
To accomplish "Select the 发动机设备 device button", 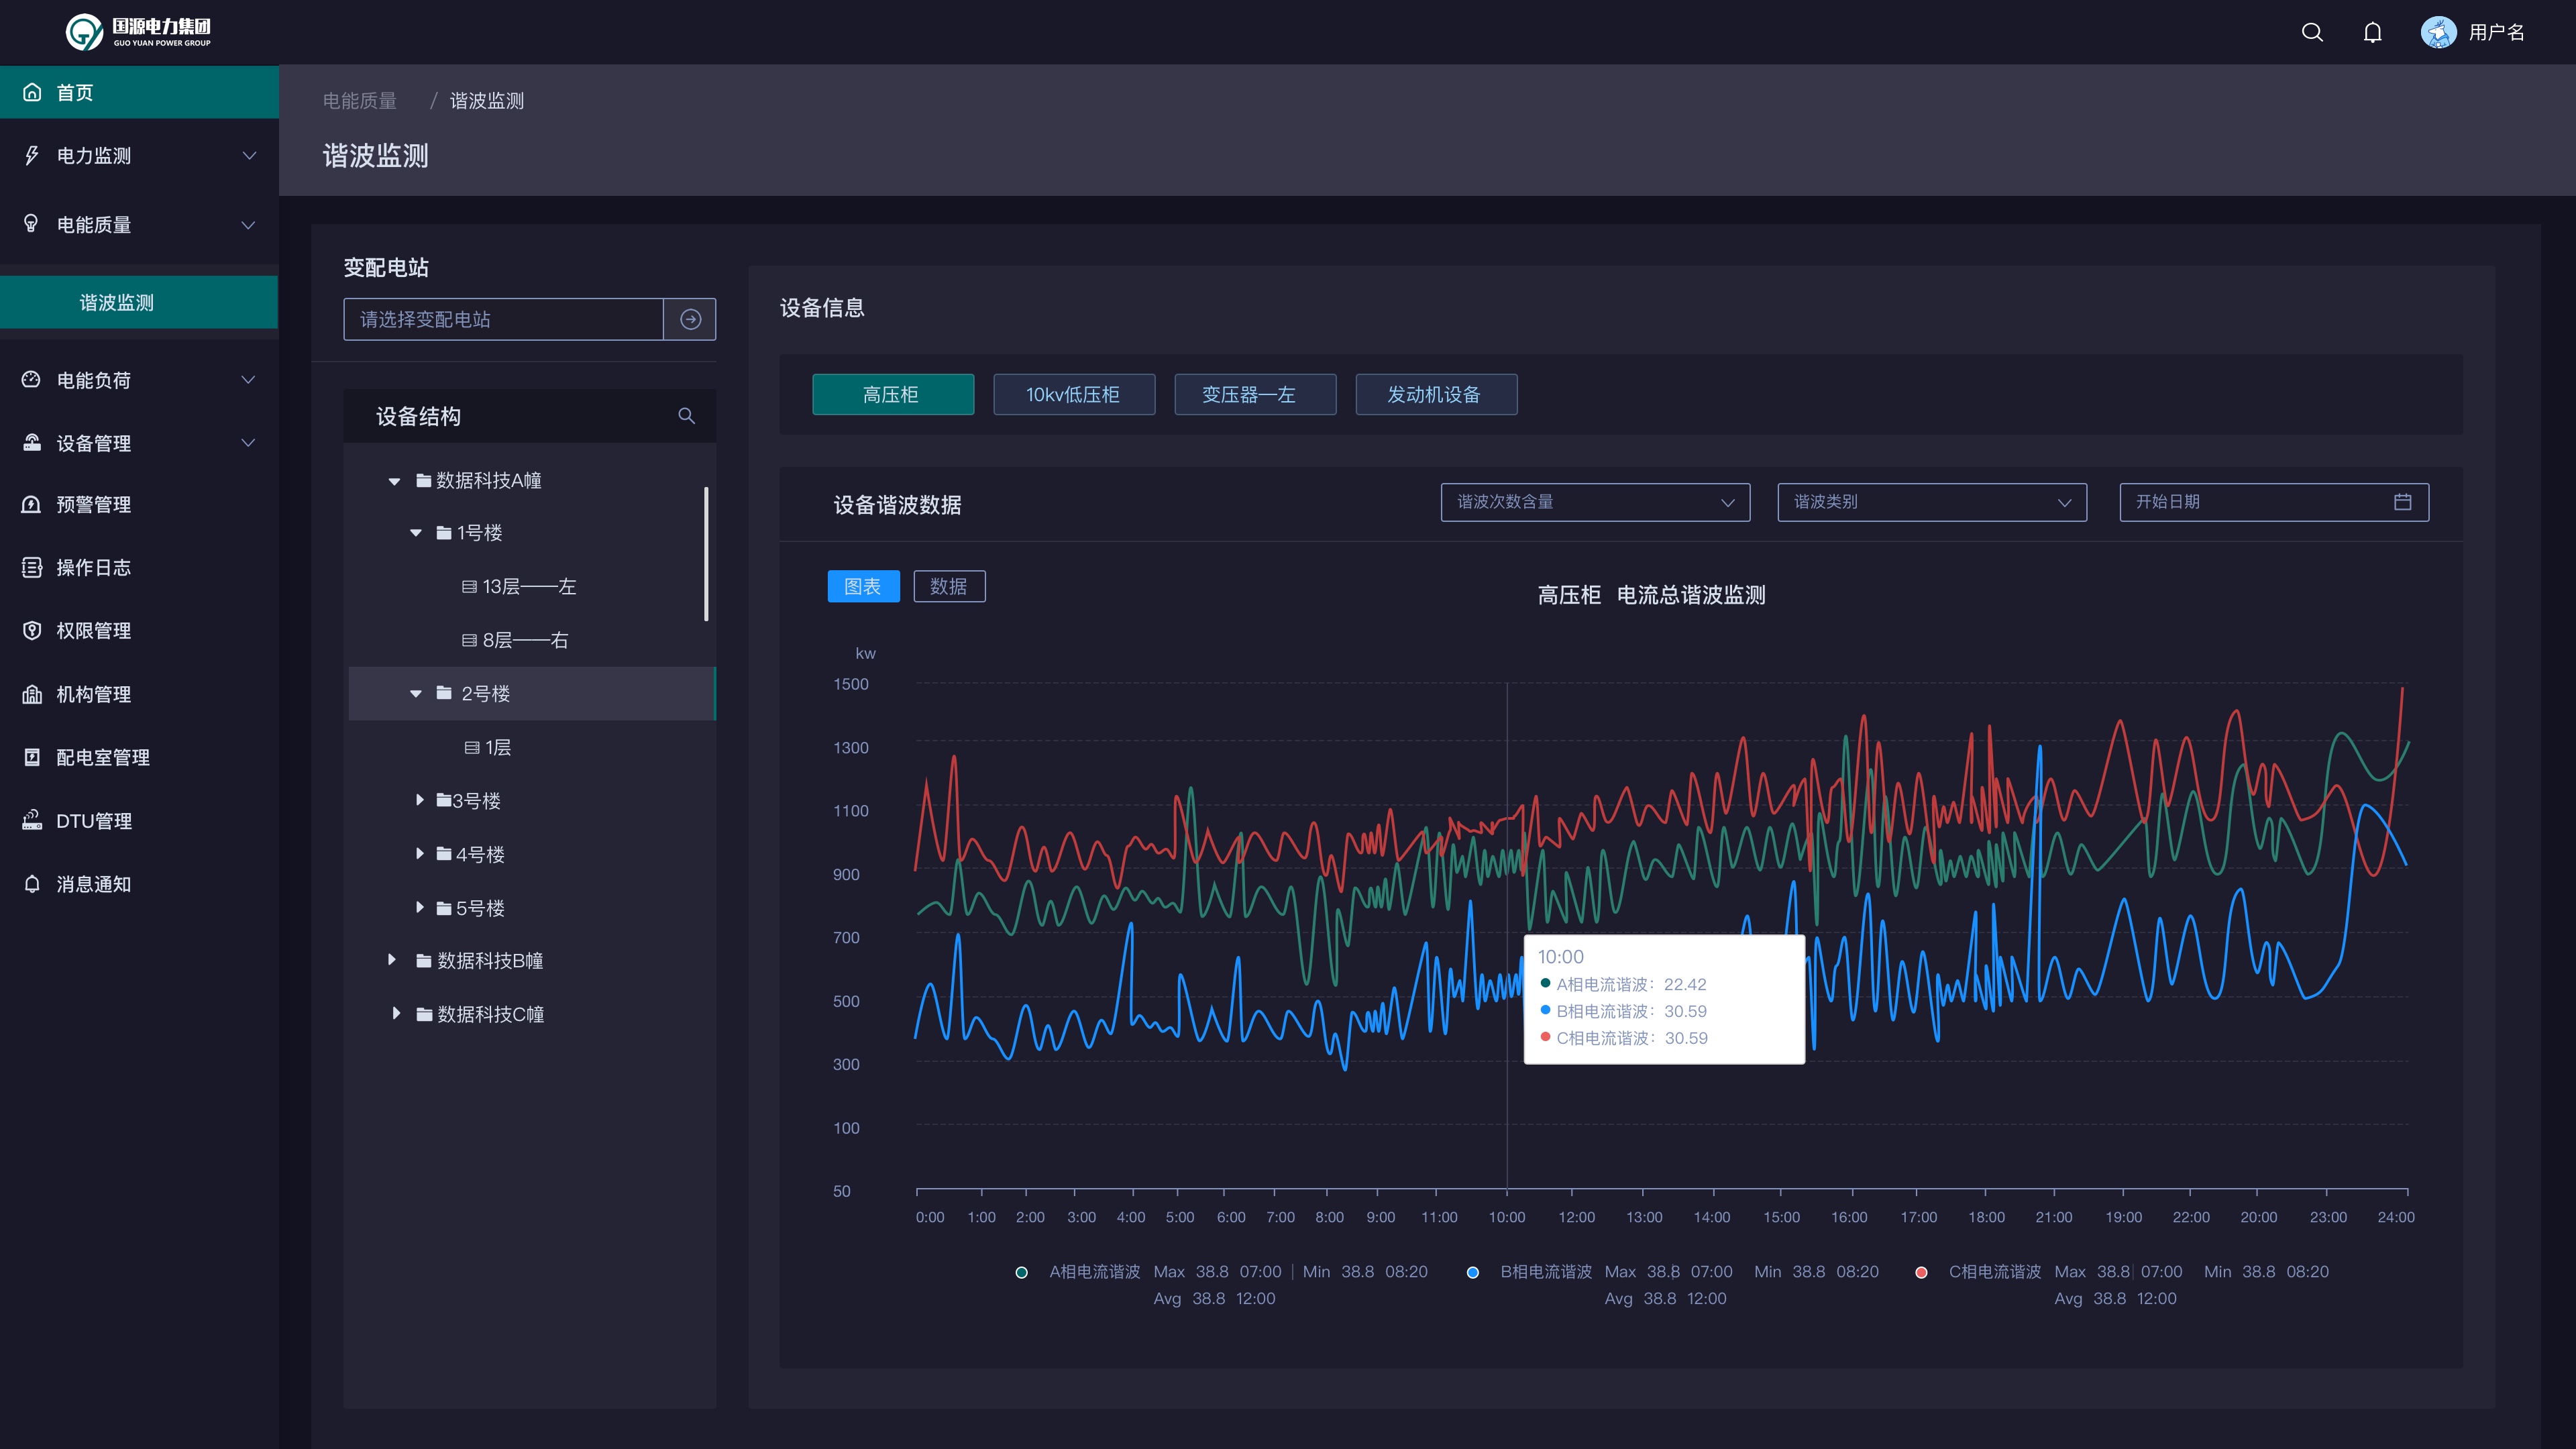I will (1436, 394).
